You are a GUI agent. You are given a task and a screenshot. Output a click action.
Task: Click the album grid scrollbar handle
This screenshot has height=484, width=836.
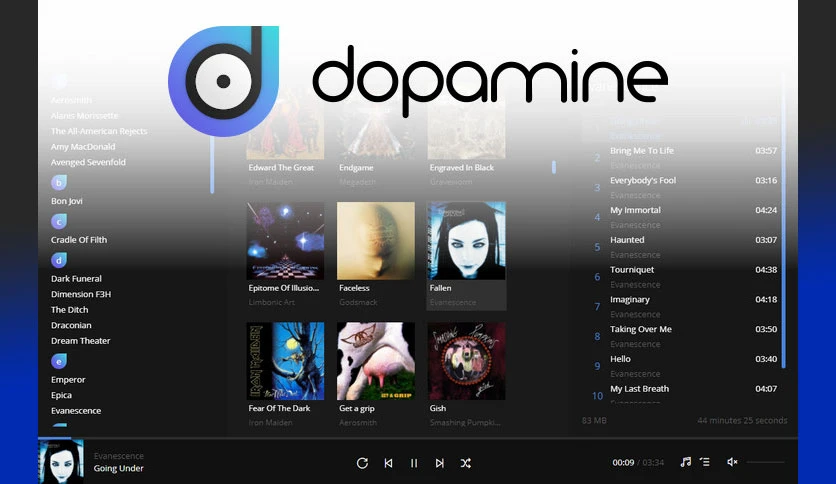point(553,167)
